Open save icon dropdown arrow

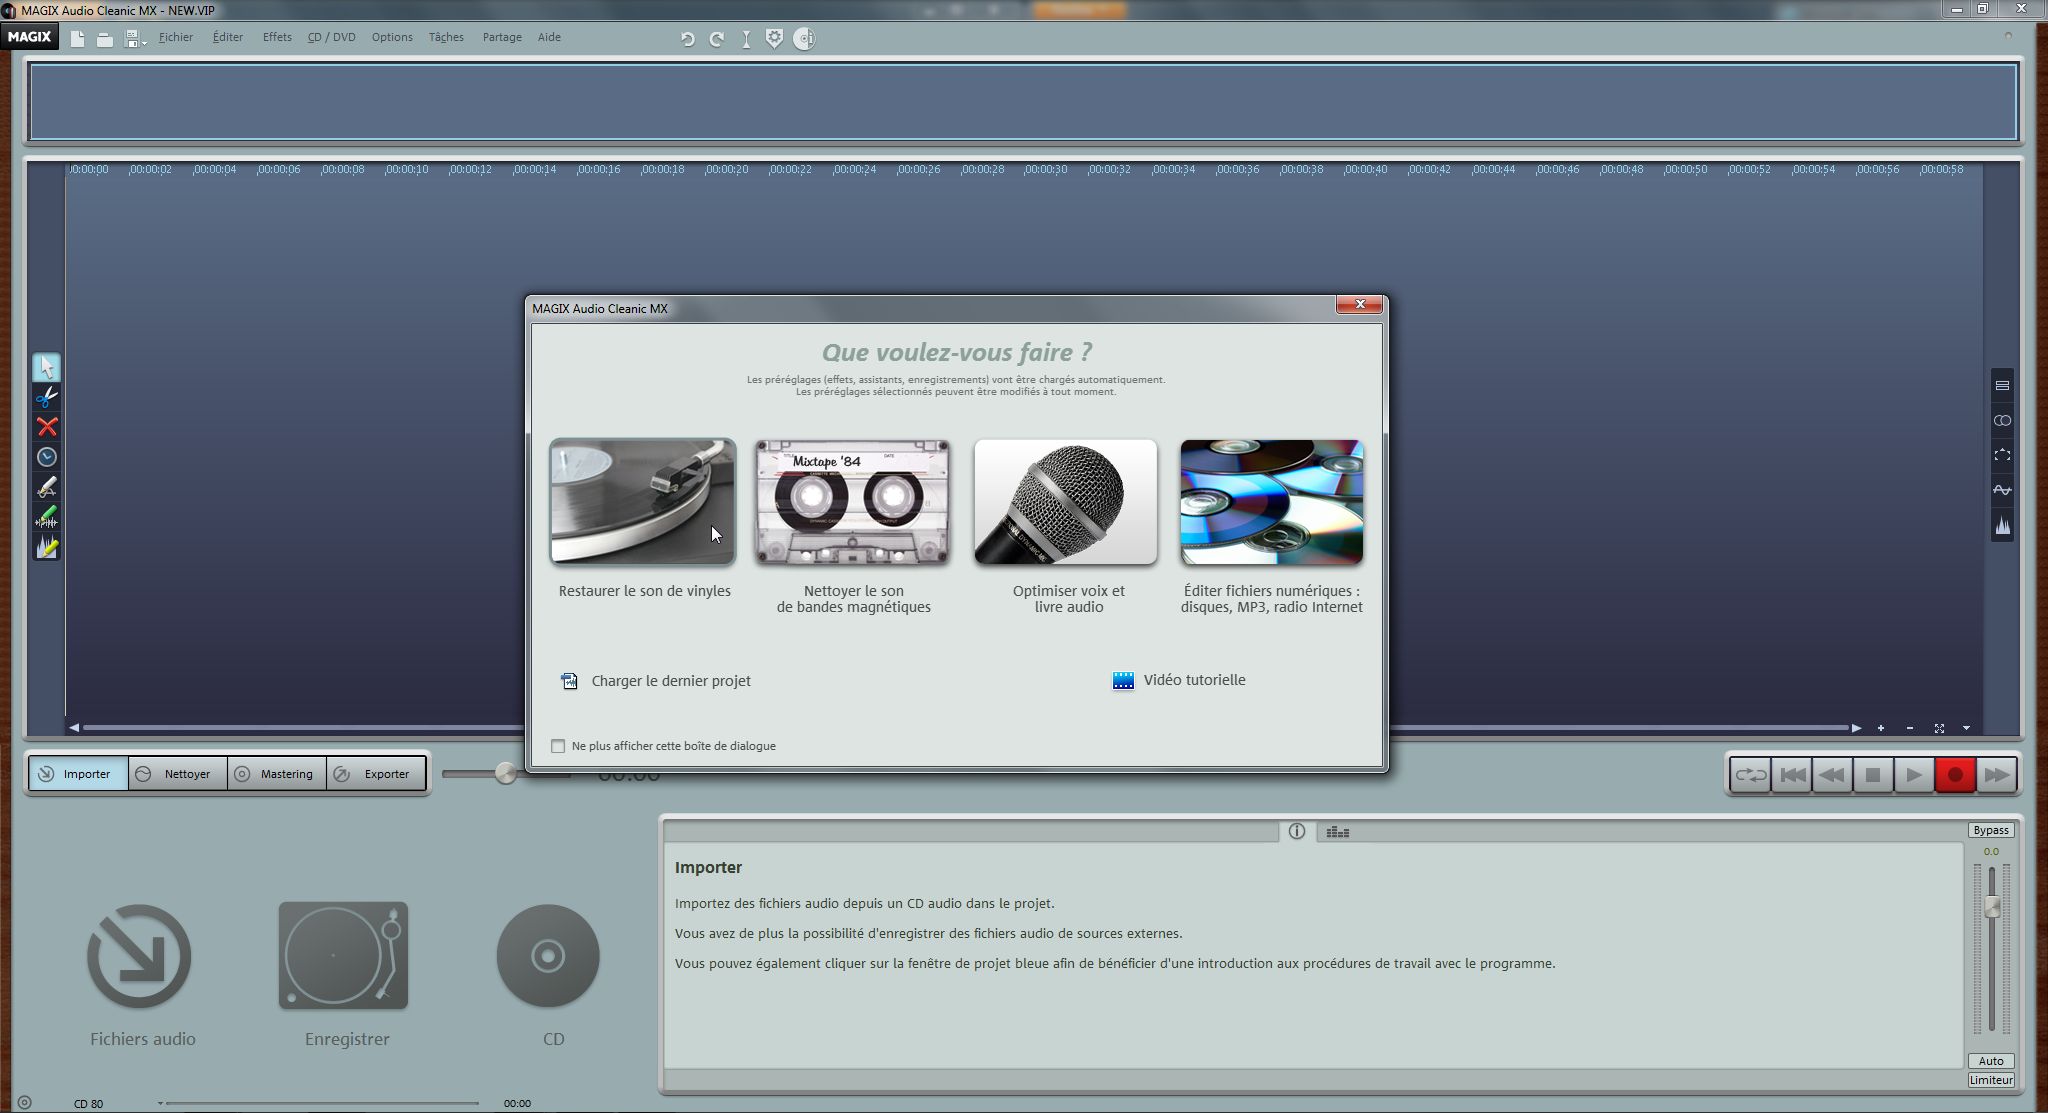click(x=145, y=43)
